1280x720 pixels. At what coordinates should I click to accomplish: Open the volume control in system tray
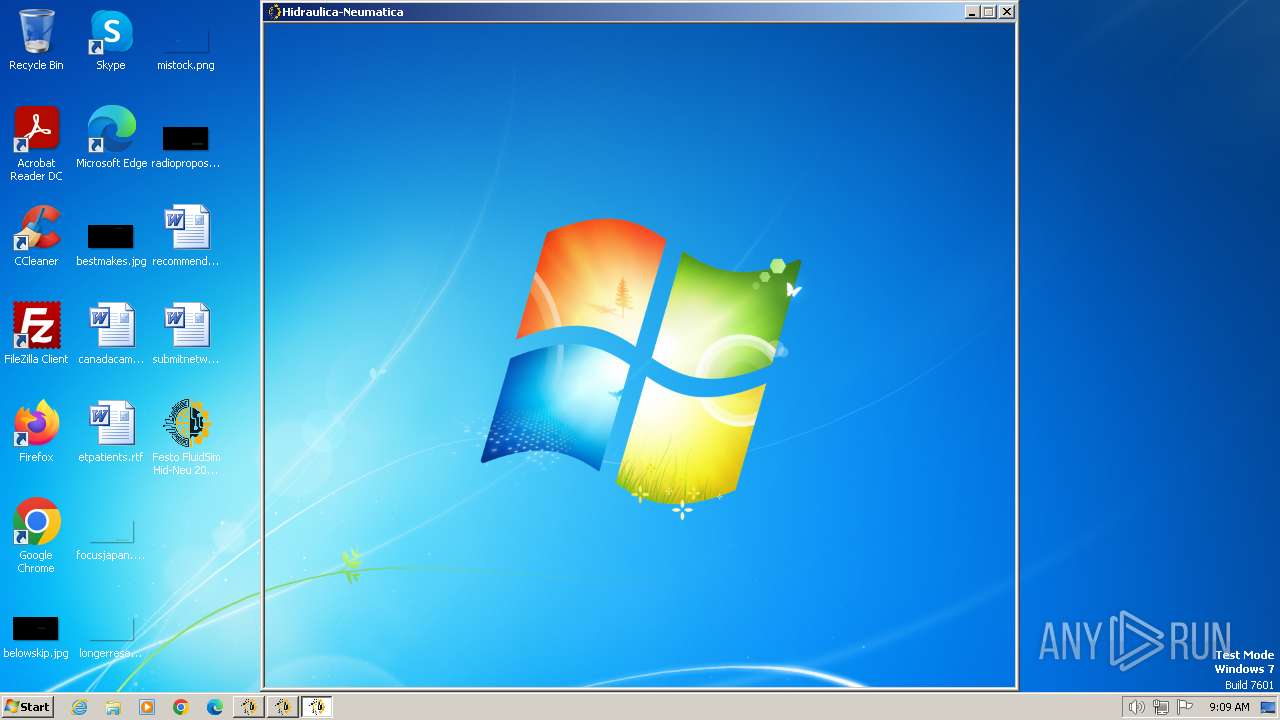point(1136,707)
